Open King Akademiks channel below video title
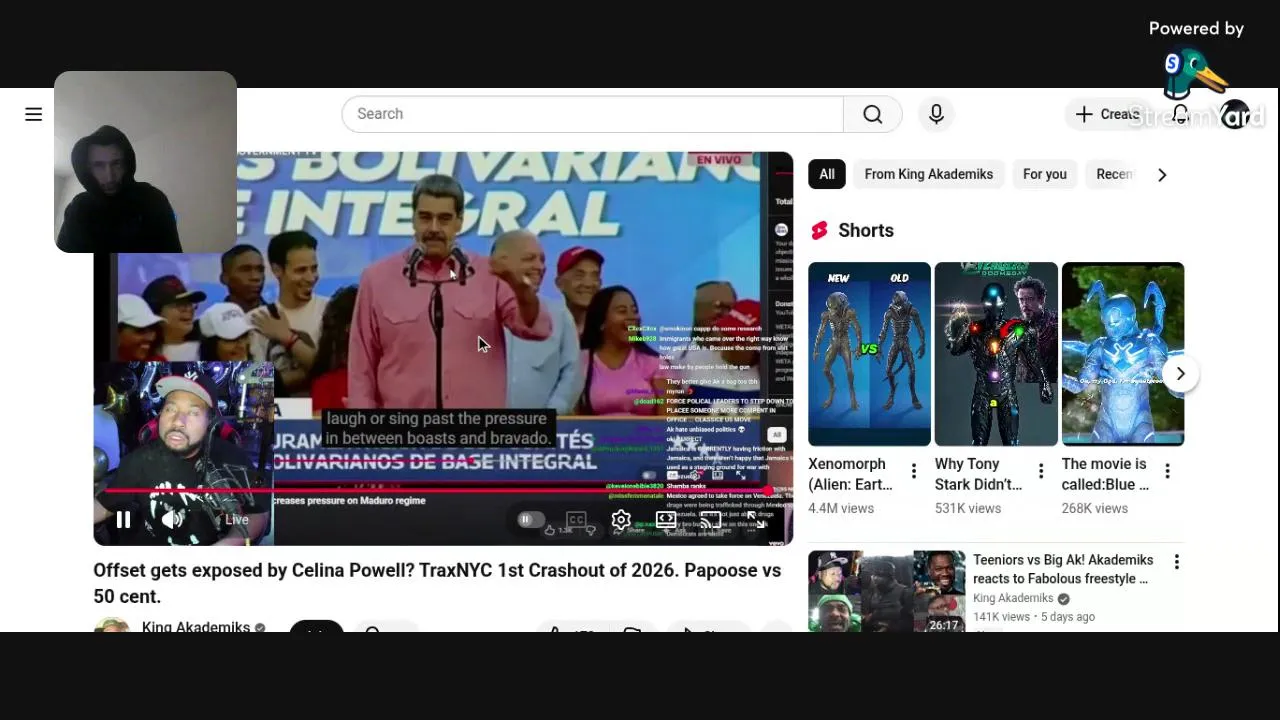The height and width of the screenshot is (720, 1280). [x=196, y=626]
